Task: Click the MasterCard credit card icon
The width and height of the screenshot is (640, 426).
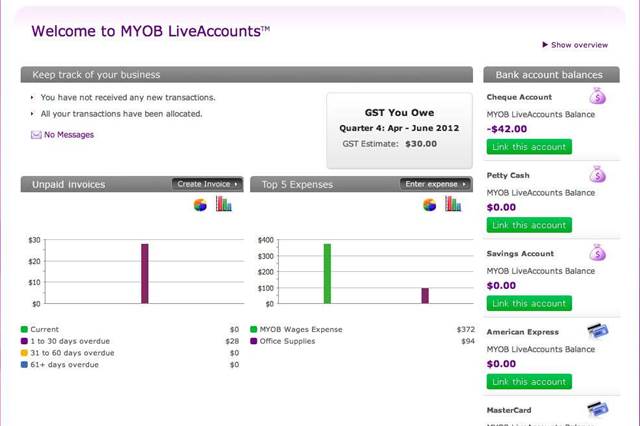Action: pyautogui.click(x=597, y=408)
